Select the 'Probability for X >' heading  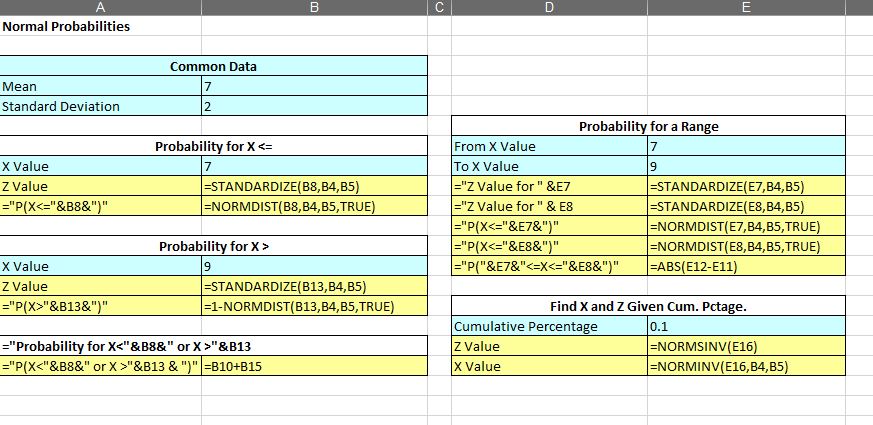coord(213,246)
